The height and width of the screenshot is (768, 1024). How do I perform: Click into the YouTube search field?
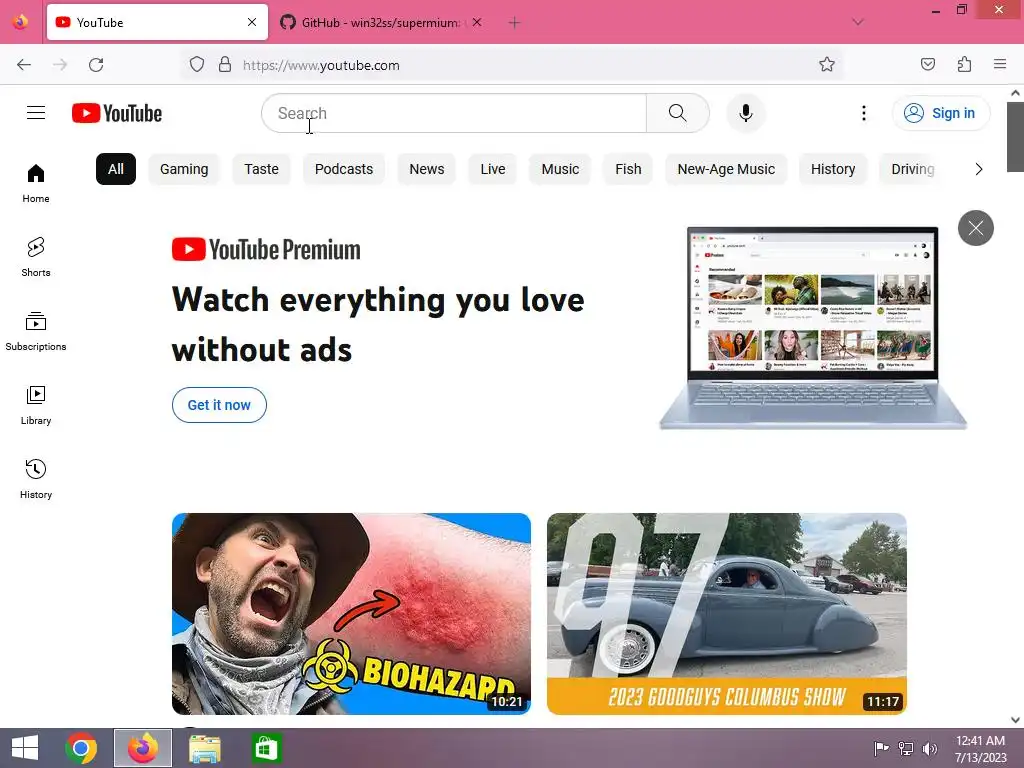pyautogui.click(x=454, y=113)
